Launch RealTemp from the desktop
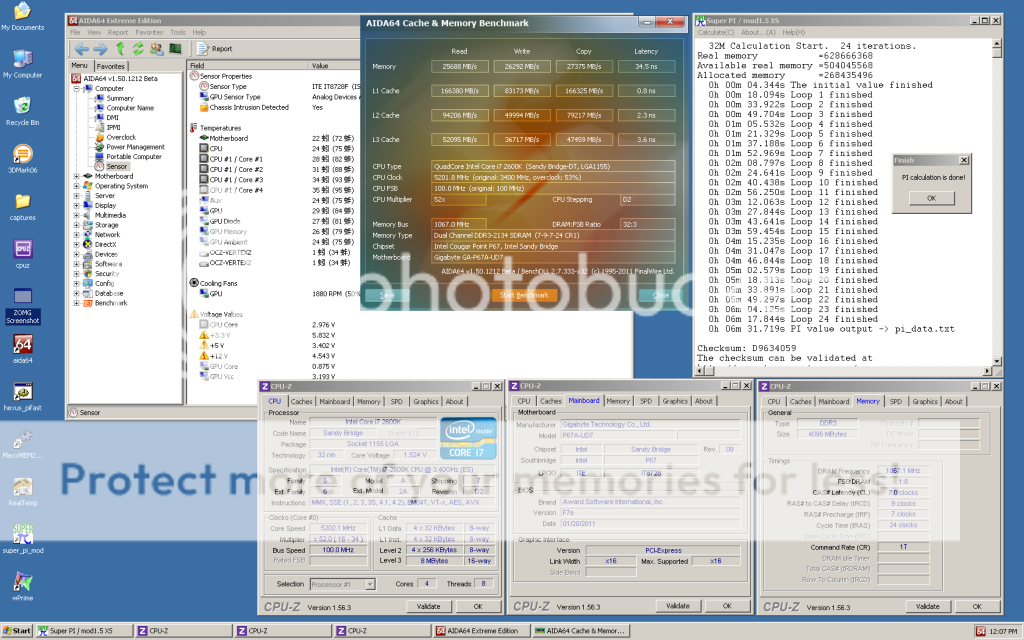 click(x=22, y=491)
